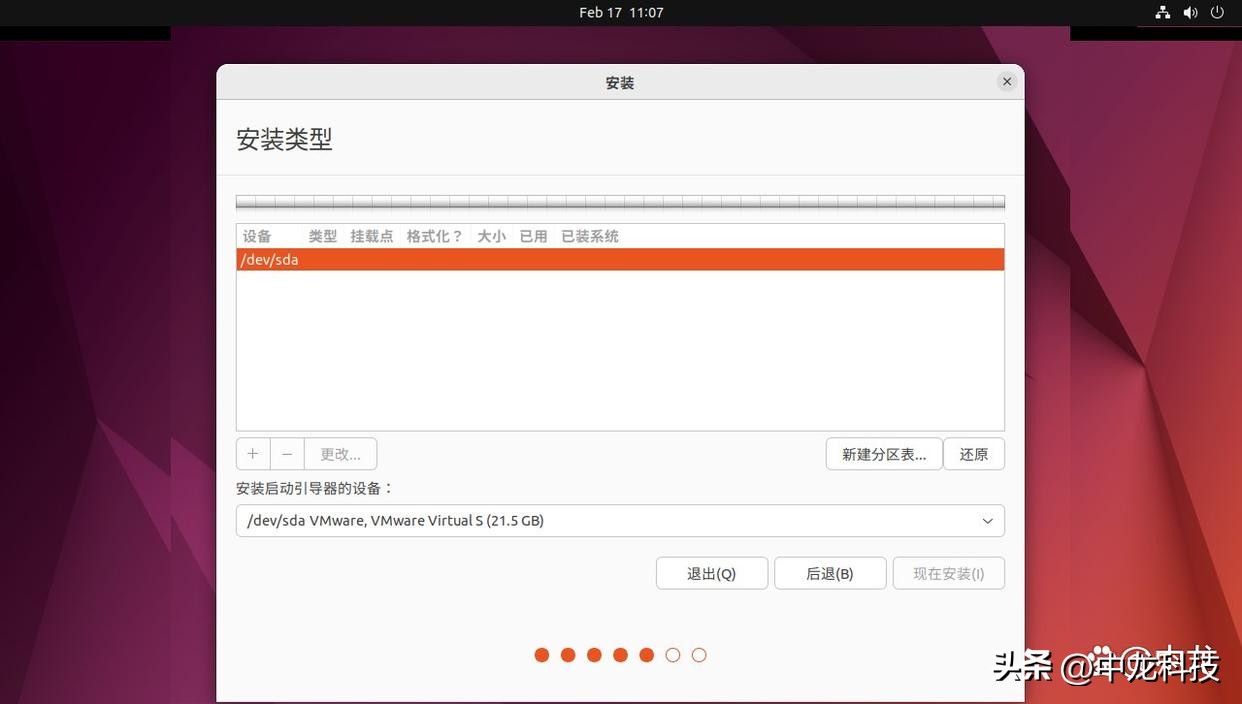The height and width of the screenshot is (704, 1242).
Task: Click the 还原 button to revert changes
Action: (974, 453)
